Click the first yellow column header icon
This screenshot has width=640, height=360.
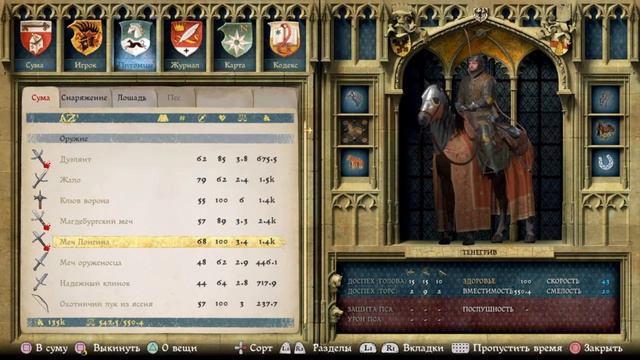(x=163, y=118)
